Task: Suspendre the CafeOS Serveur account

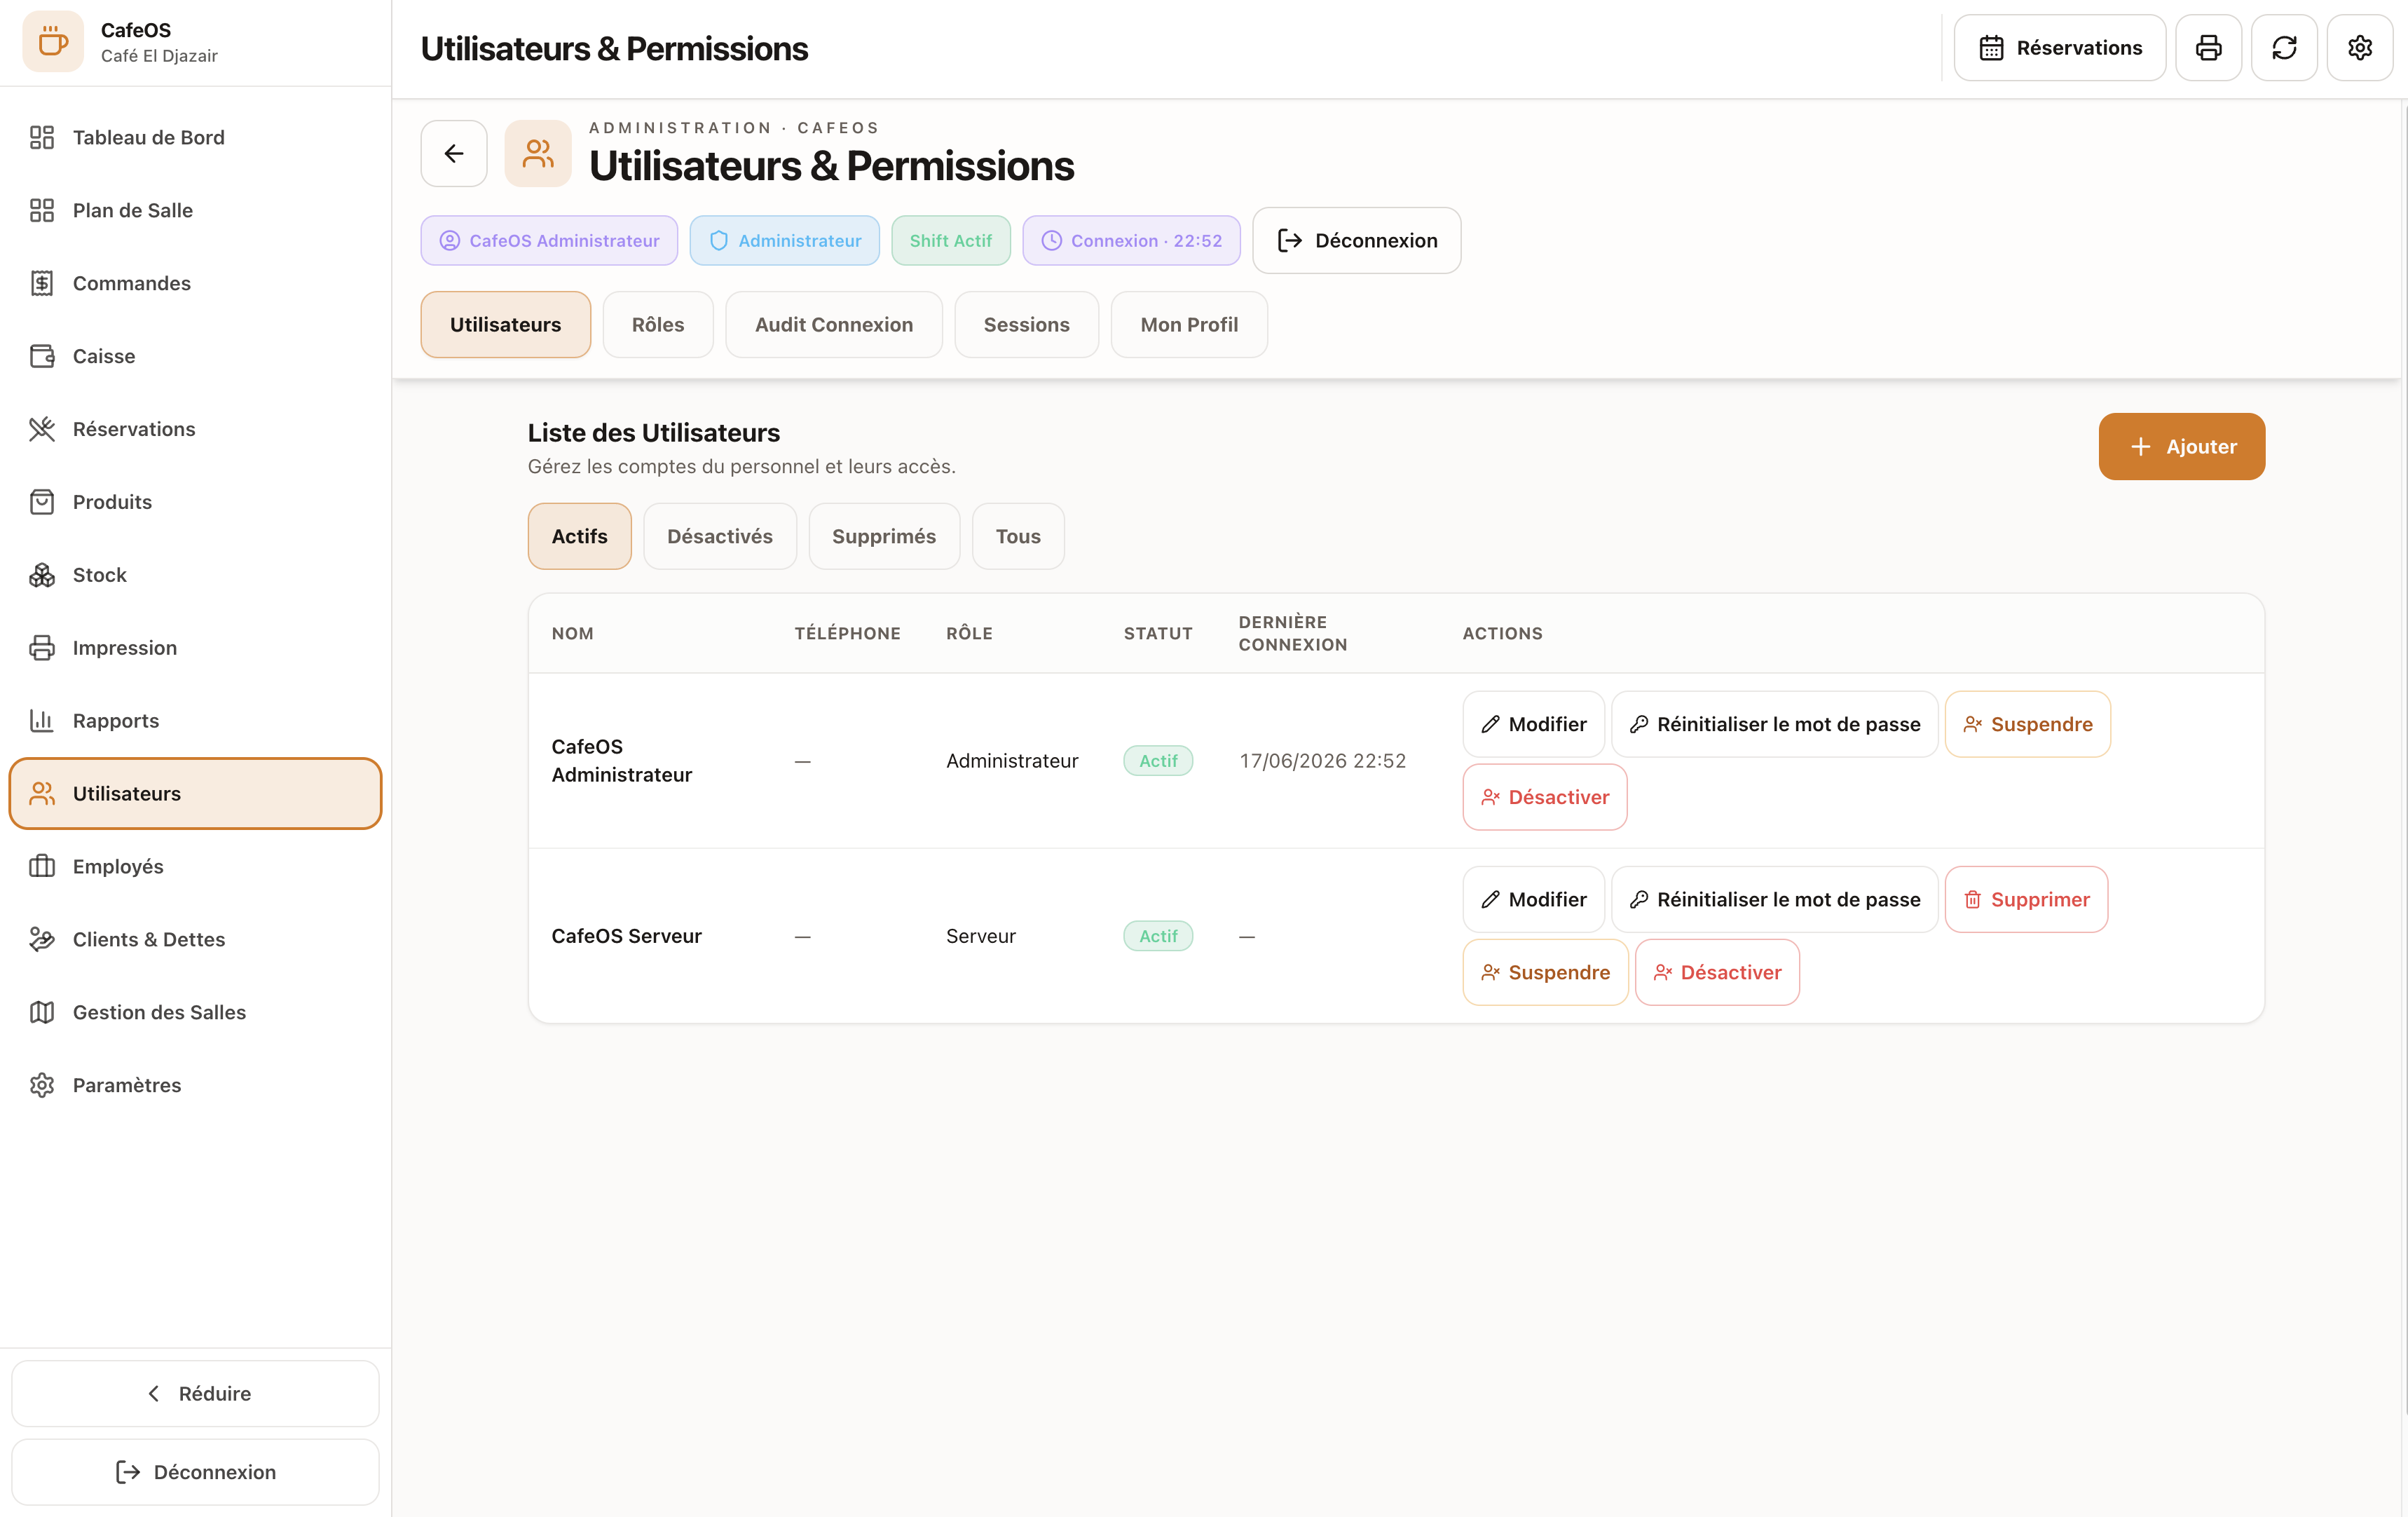Action: click(1546, 973)
